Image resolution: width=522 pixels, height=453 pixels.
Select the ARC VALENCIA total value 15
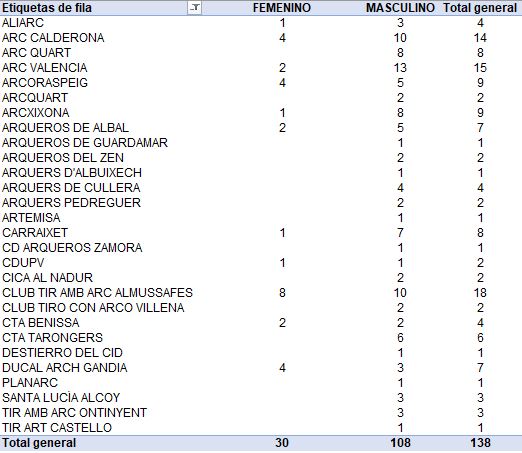pos(480,68)
